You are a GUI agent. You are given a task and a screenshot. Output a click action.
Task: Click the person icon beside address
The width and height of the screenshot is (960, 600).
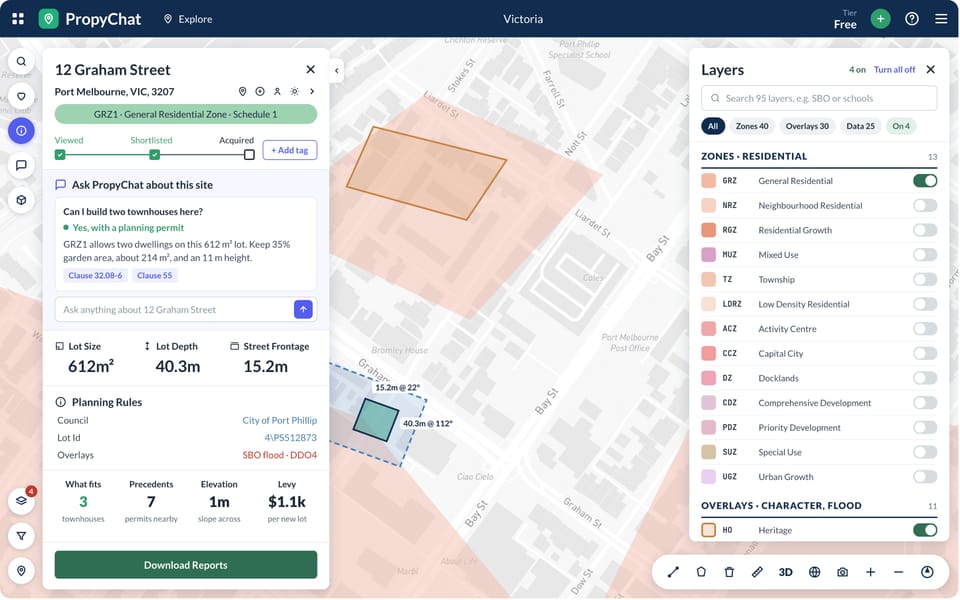(x=277, y=91)
